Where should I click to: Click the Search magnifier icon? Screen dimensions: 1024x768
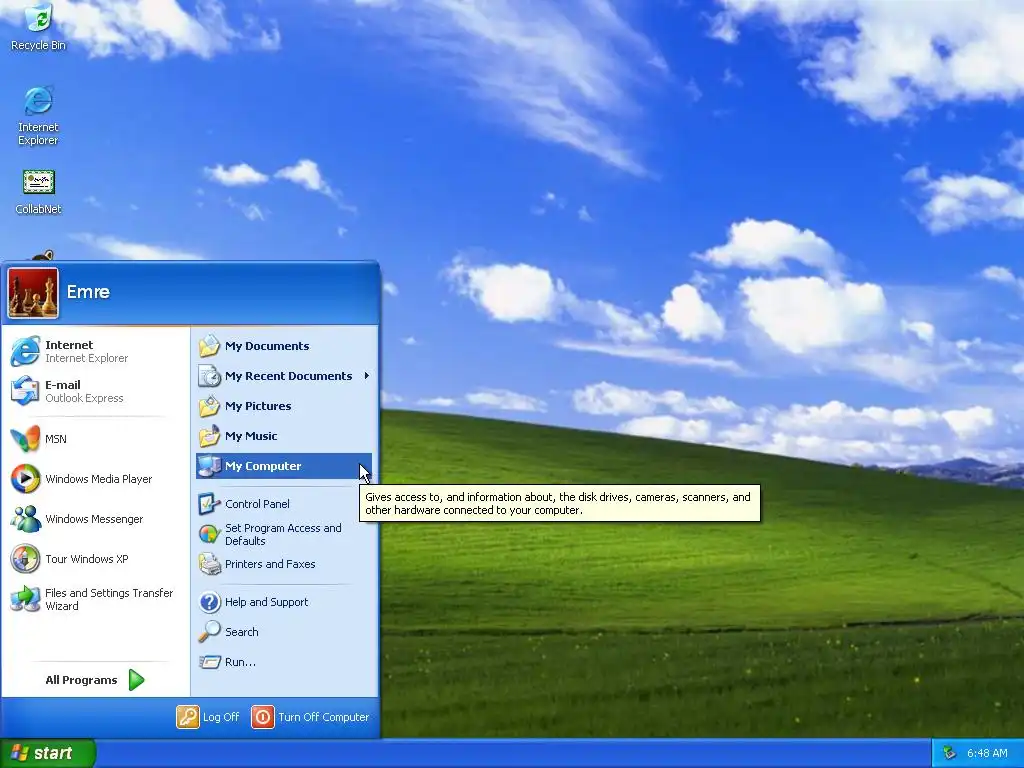pos(210,632)
